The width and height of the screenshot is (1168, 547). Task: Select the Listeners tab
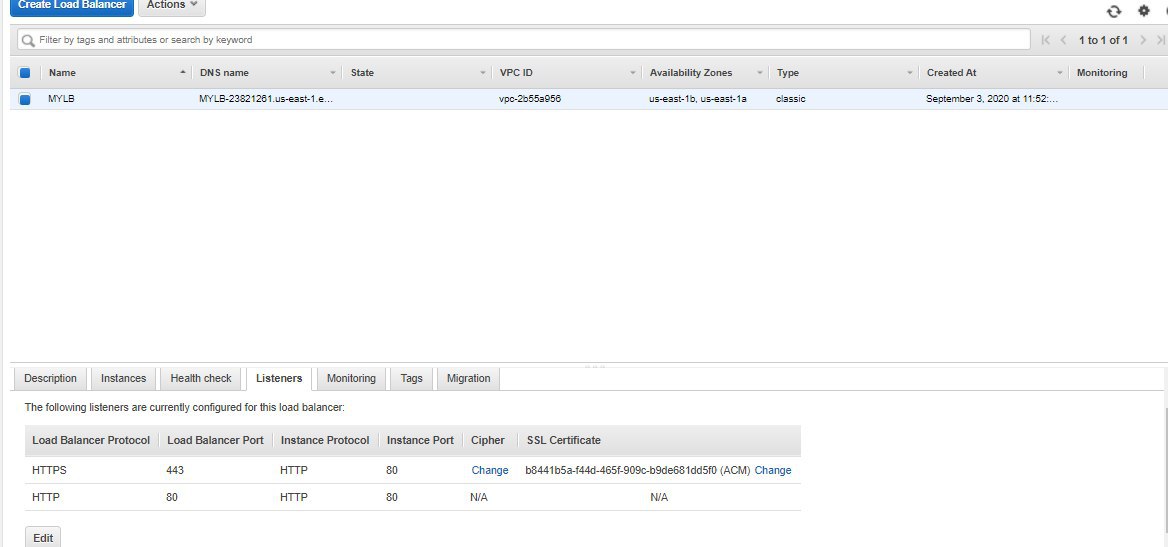point(279,379)
